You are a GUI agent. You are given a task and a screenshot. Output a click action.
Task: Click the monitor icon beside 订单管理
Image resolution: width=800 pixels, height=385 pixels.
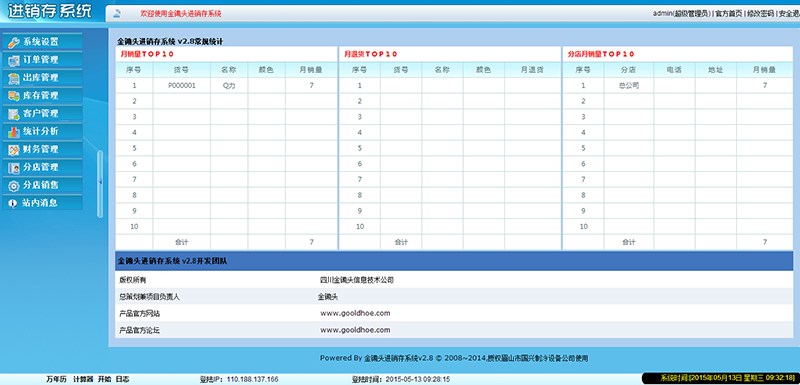pos(14,60)
